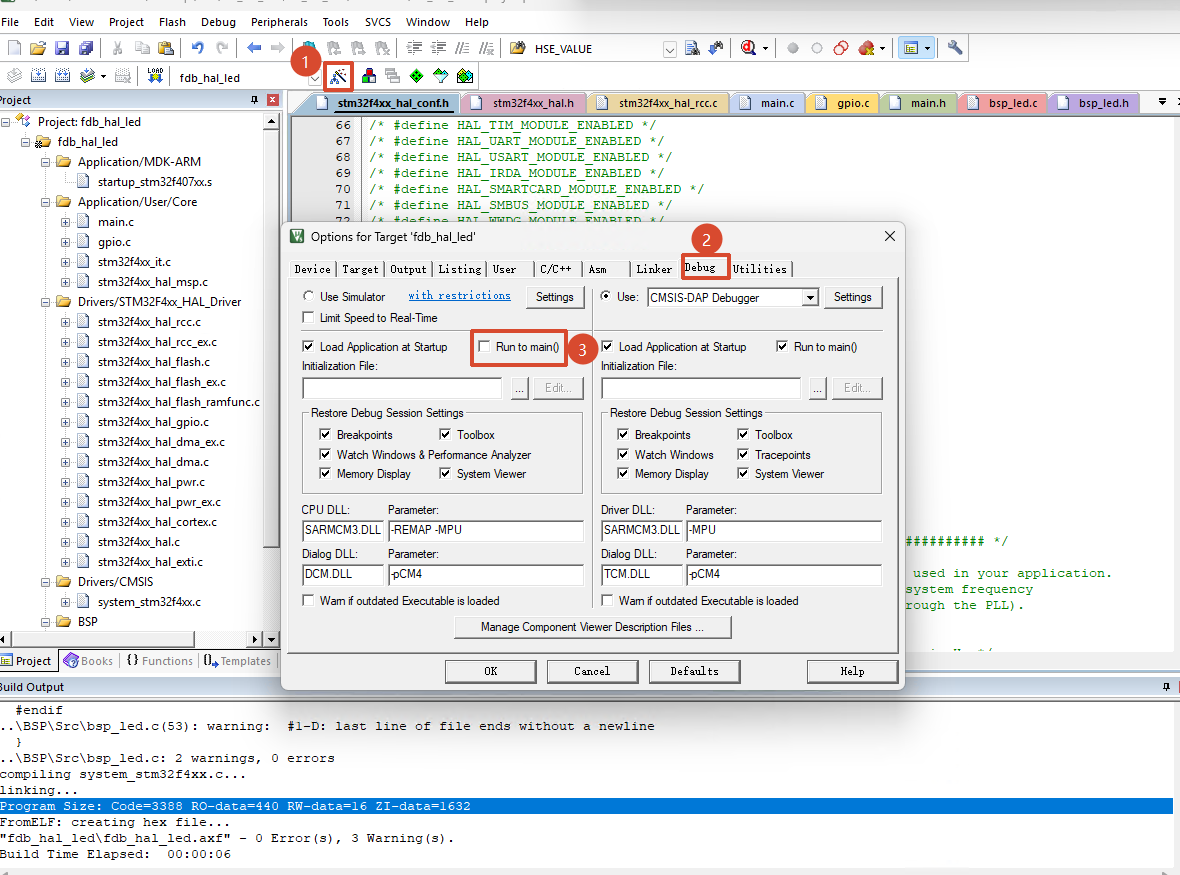Viewport: 1180px width, 875px height.
Task: Open Manage Run-Time Environment green diamond icon
Action: point(417,76)
